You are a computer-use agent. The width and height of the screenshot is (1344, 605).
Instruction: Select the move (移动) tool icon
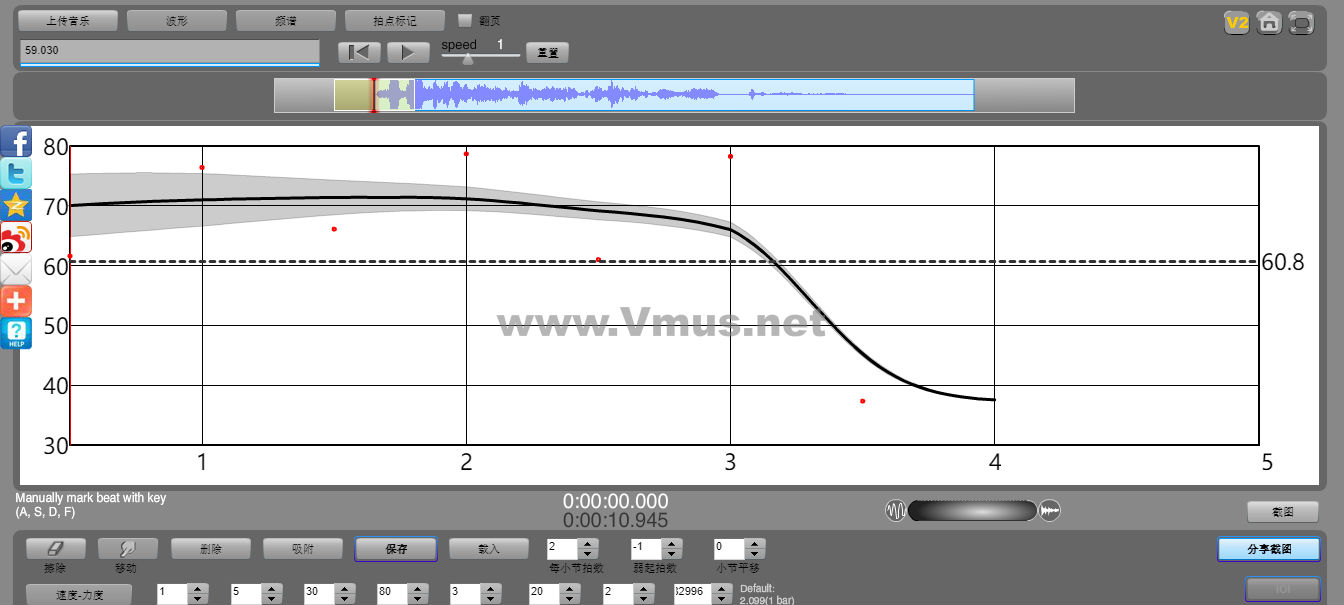tap(127, 549)
